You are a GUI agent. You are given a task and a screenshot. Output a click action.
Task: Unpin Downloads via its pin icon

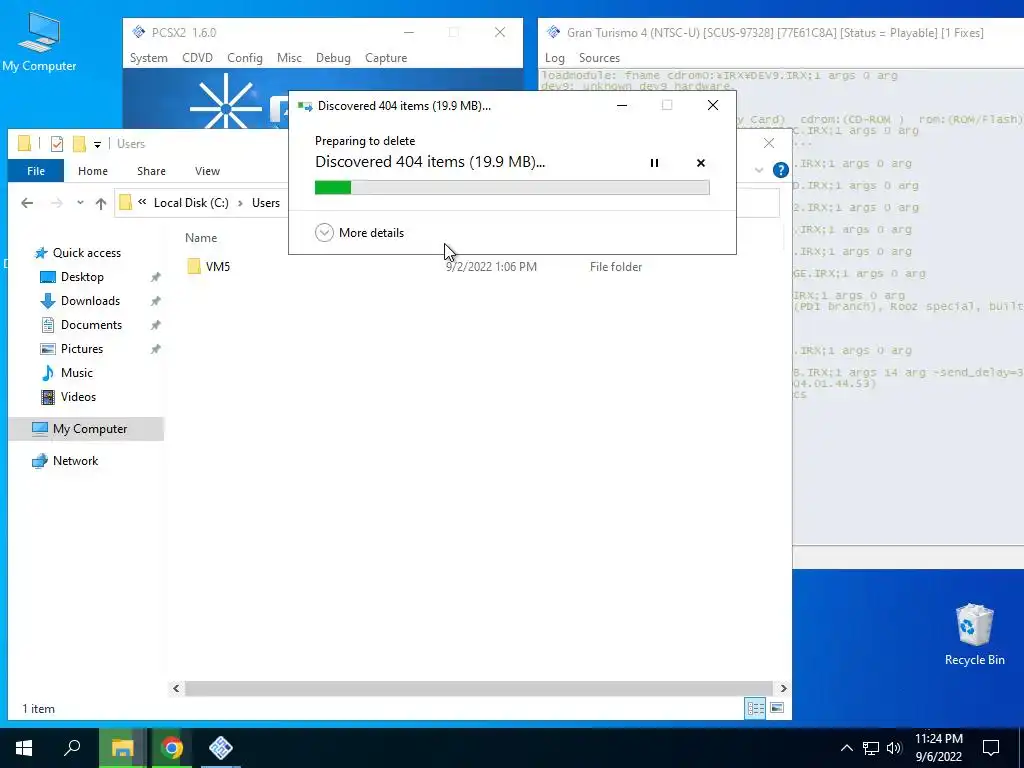[x=155, y=301]
